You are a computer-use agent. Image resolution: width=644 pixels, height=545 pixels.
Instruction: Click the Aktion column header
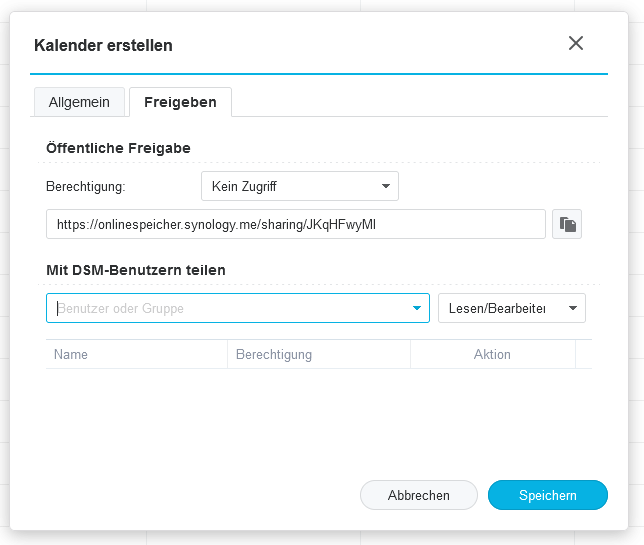[x=493, y=354]
